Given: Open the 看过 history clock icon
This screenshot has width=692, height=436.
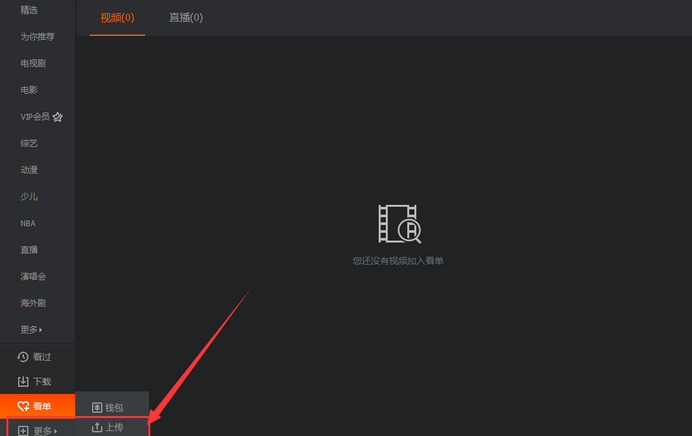Looking at the screenshot, I should [23, 357].
